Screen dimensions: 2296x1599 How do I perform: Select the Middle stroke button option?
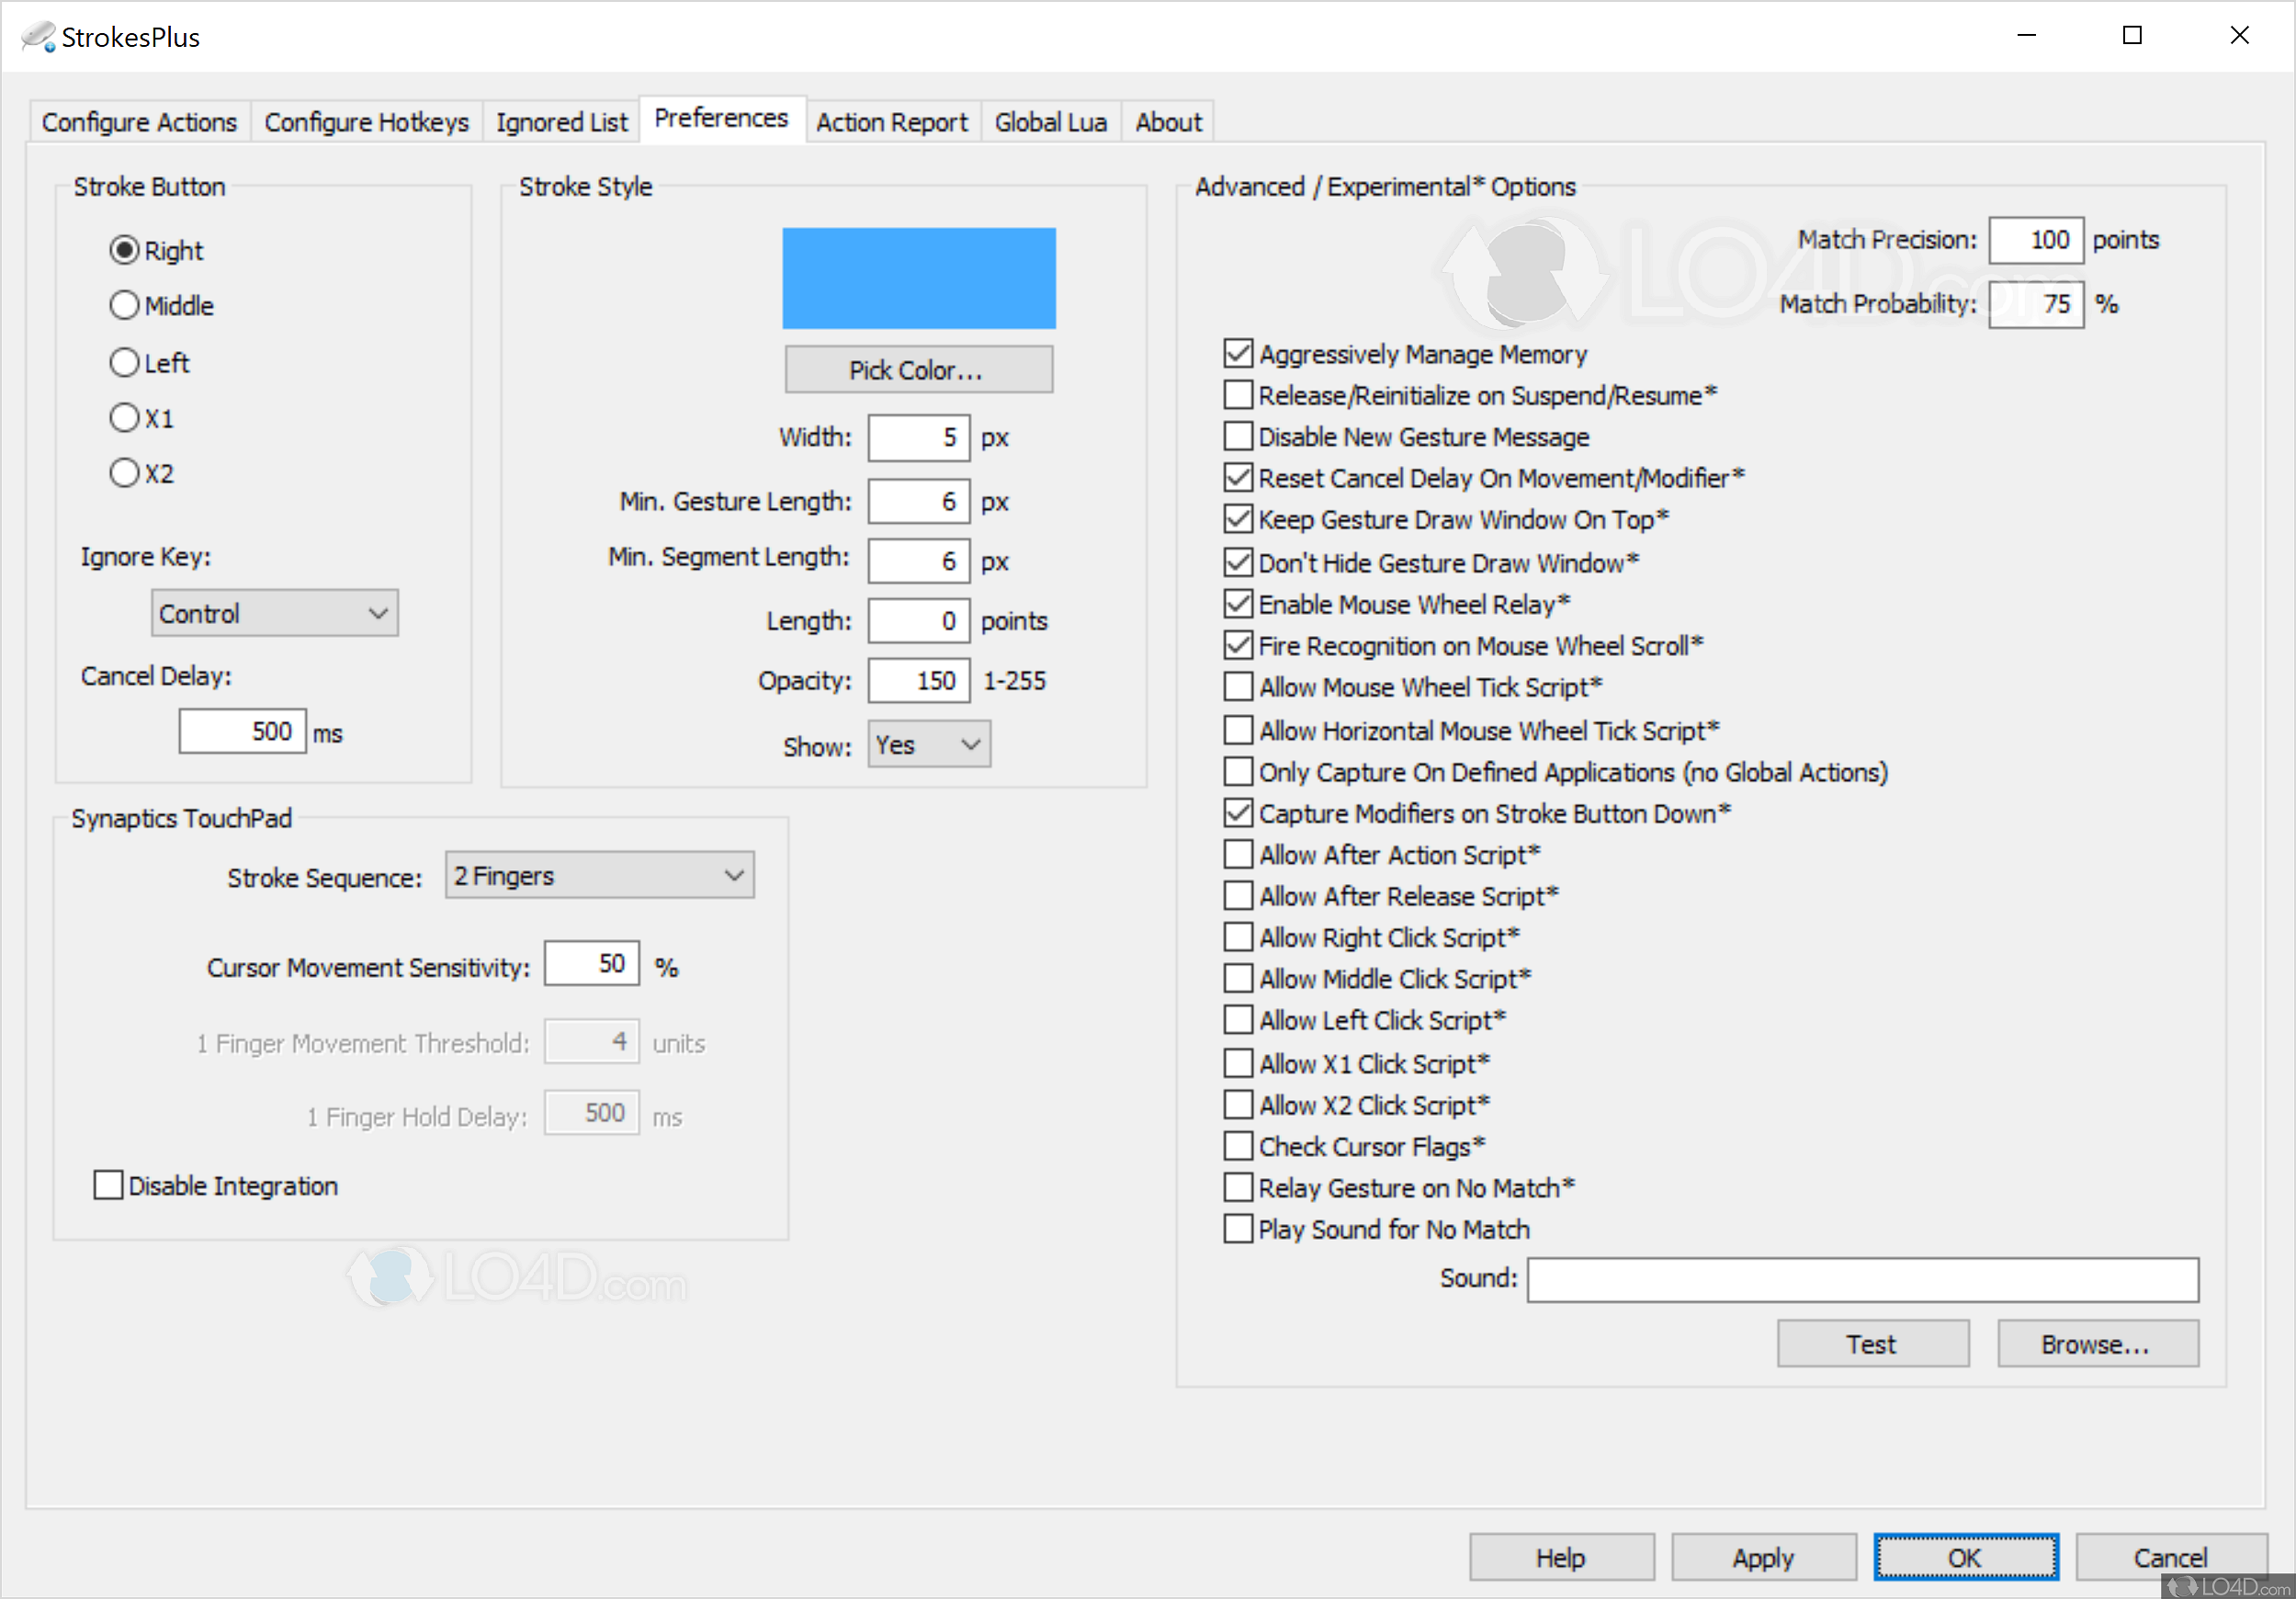[x=124, y=305]
